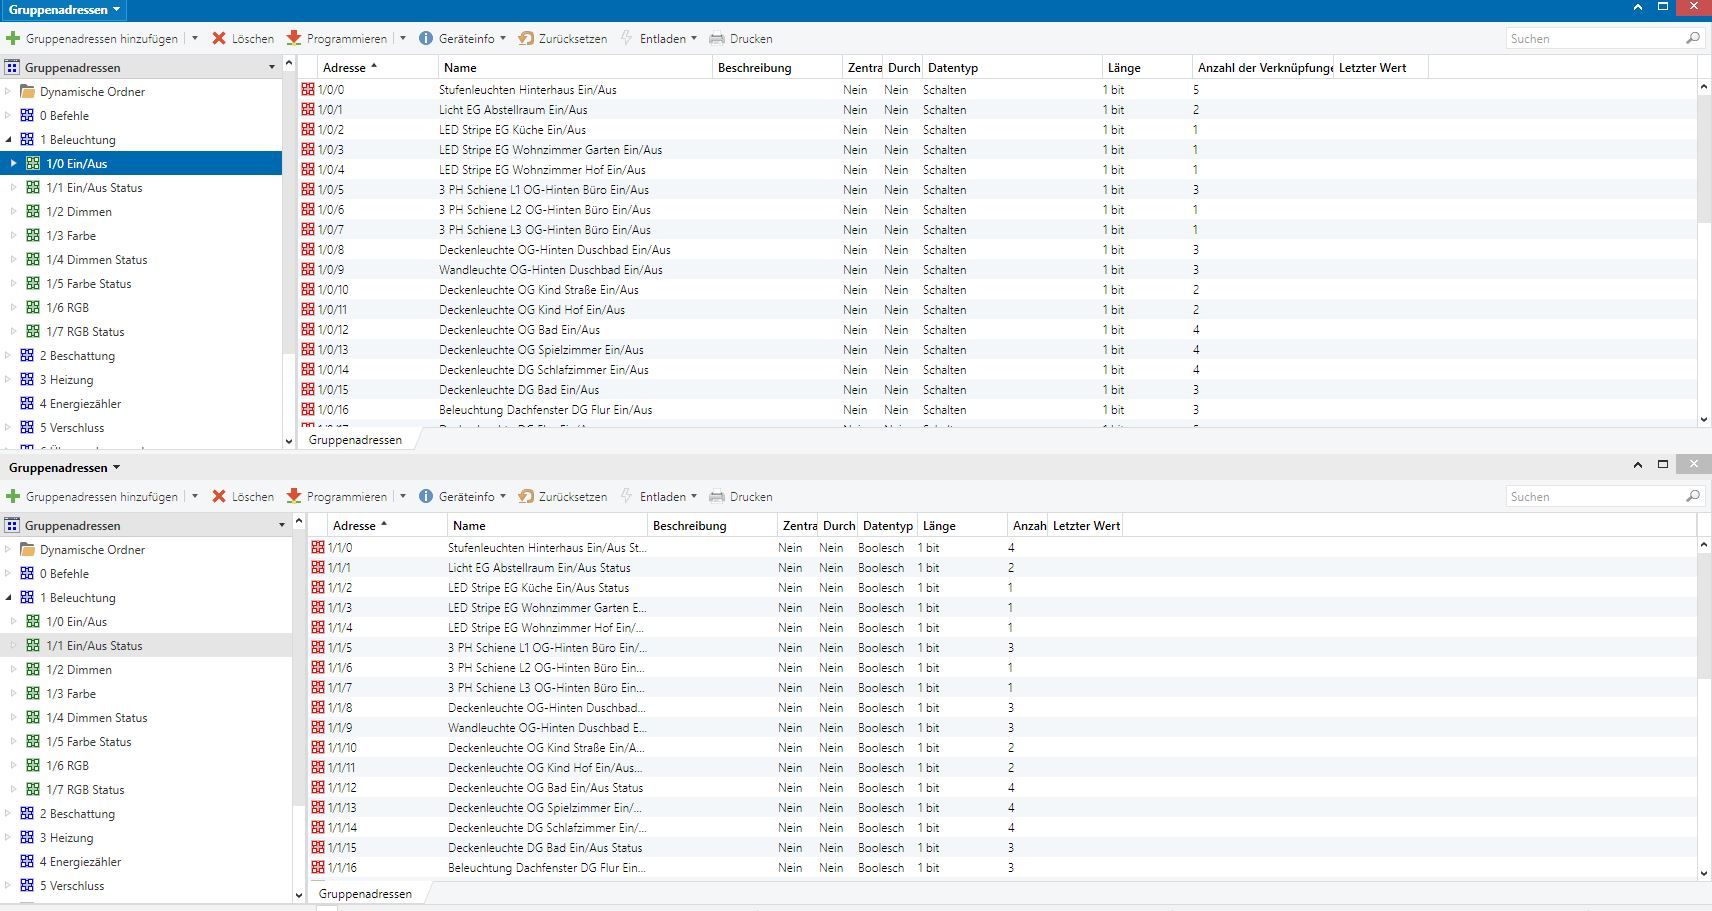
Task: Expand 2 Beschattung in bottom tree
Action: click(x=8, y=814)
